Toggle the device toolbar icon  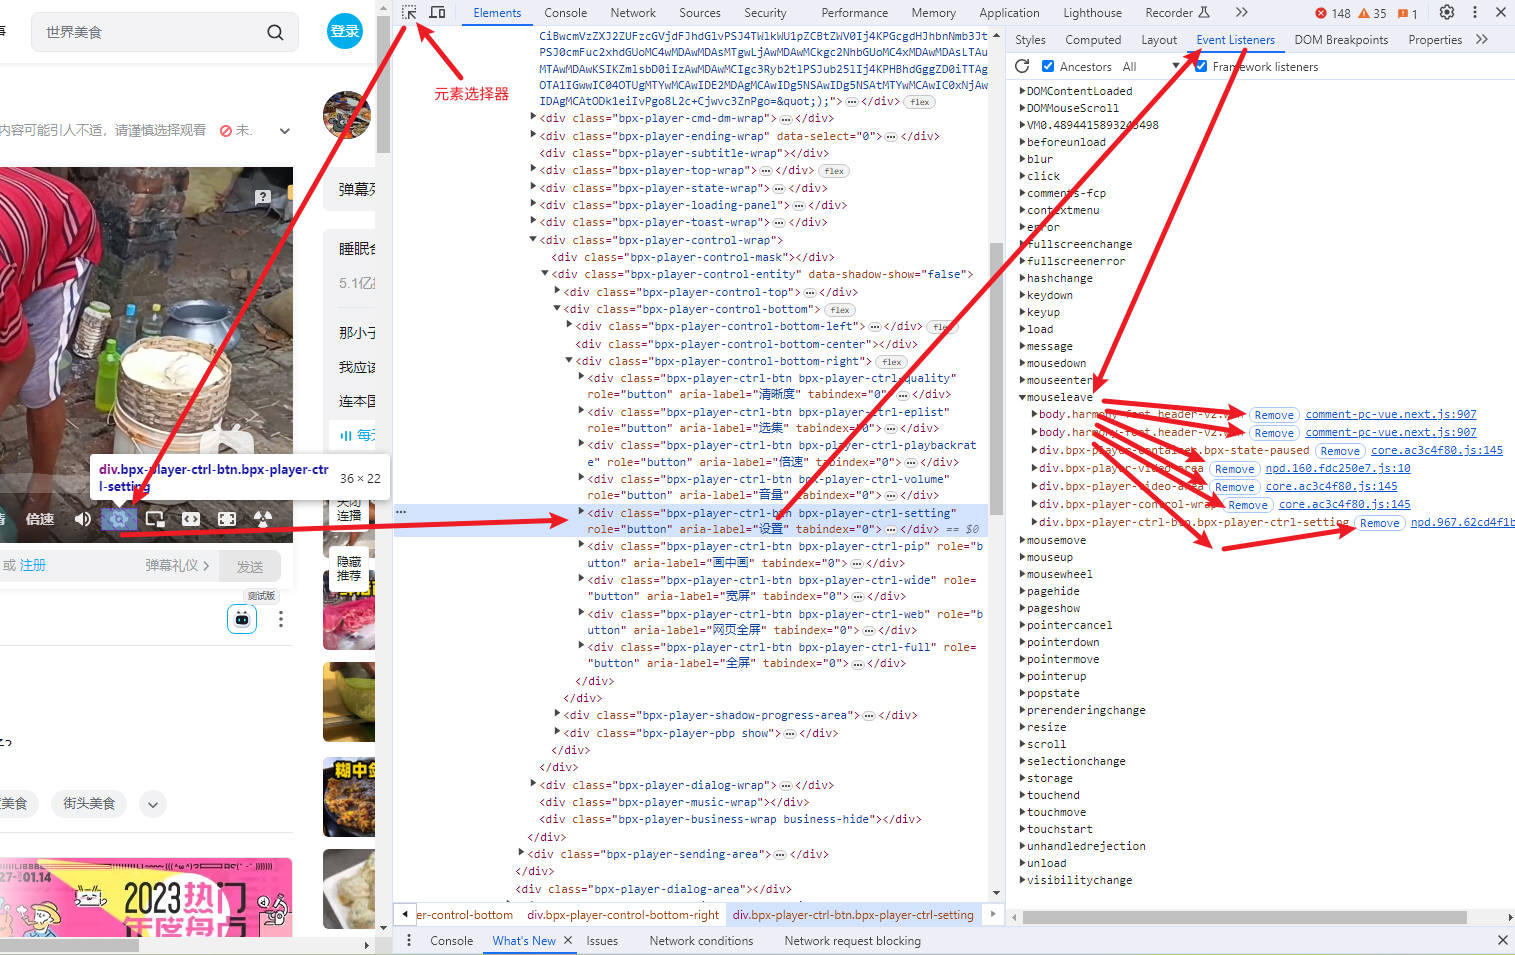tap(437, 12)
